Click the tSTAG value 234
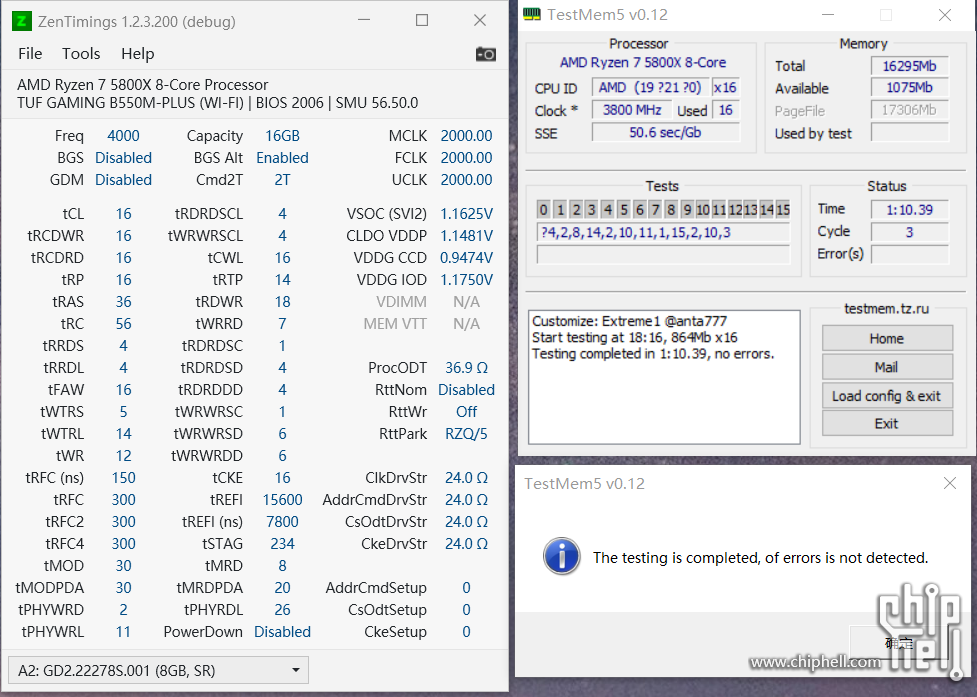Screen dimensions: 977x697 click(x=282, y=544)
